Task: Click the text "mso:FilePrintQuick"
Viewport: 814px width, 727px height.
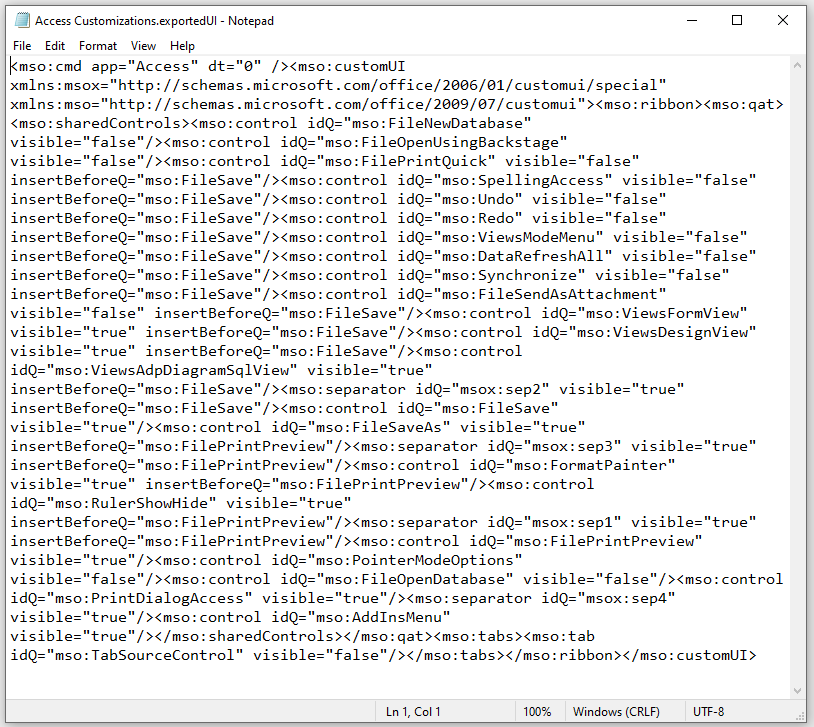Action: pos(405,161)
